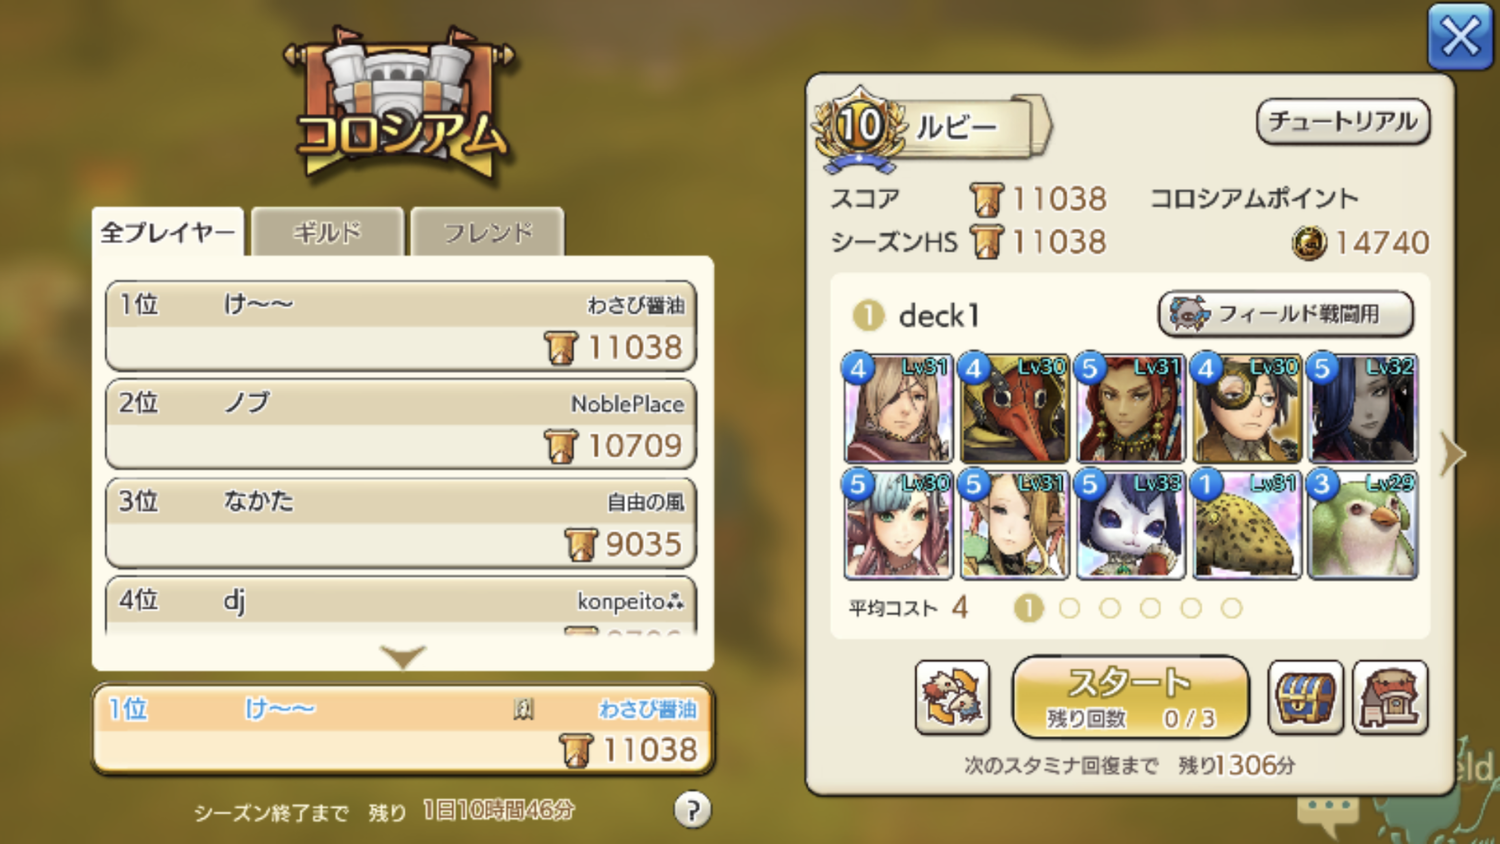Open 2nd place ノブ ranking entry

[x=401, y=423]
